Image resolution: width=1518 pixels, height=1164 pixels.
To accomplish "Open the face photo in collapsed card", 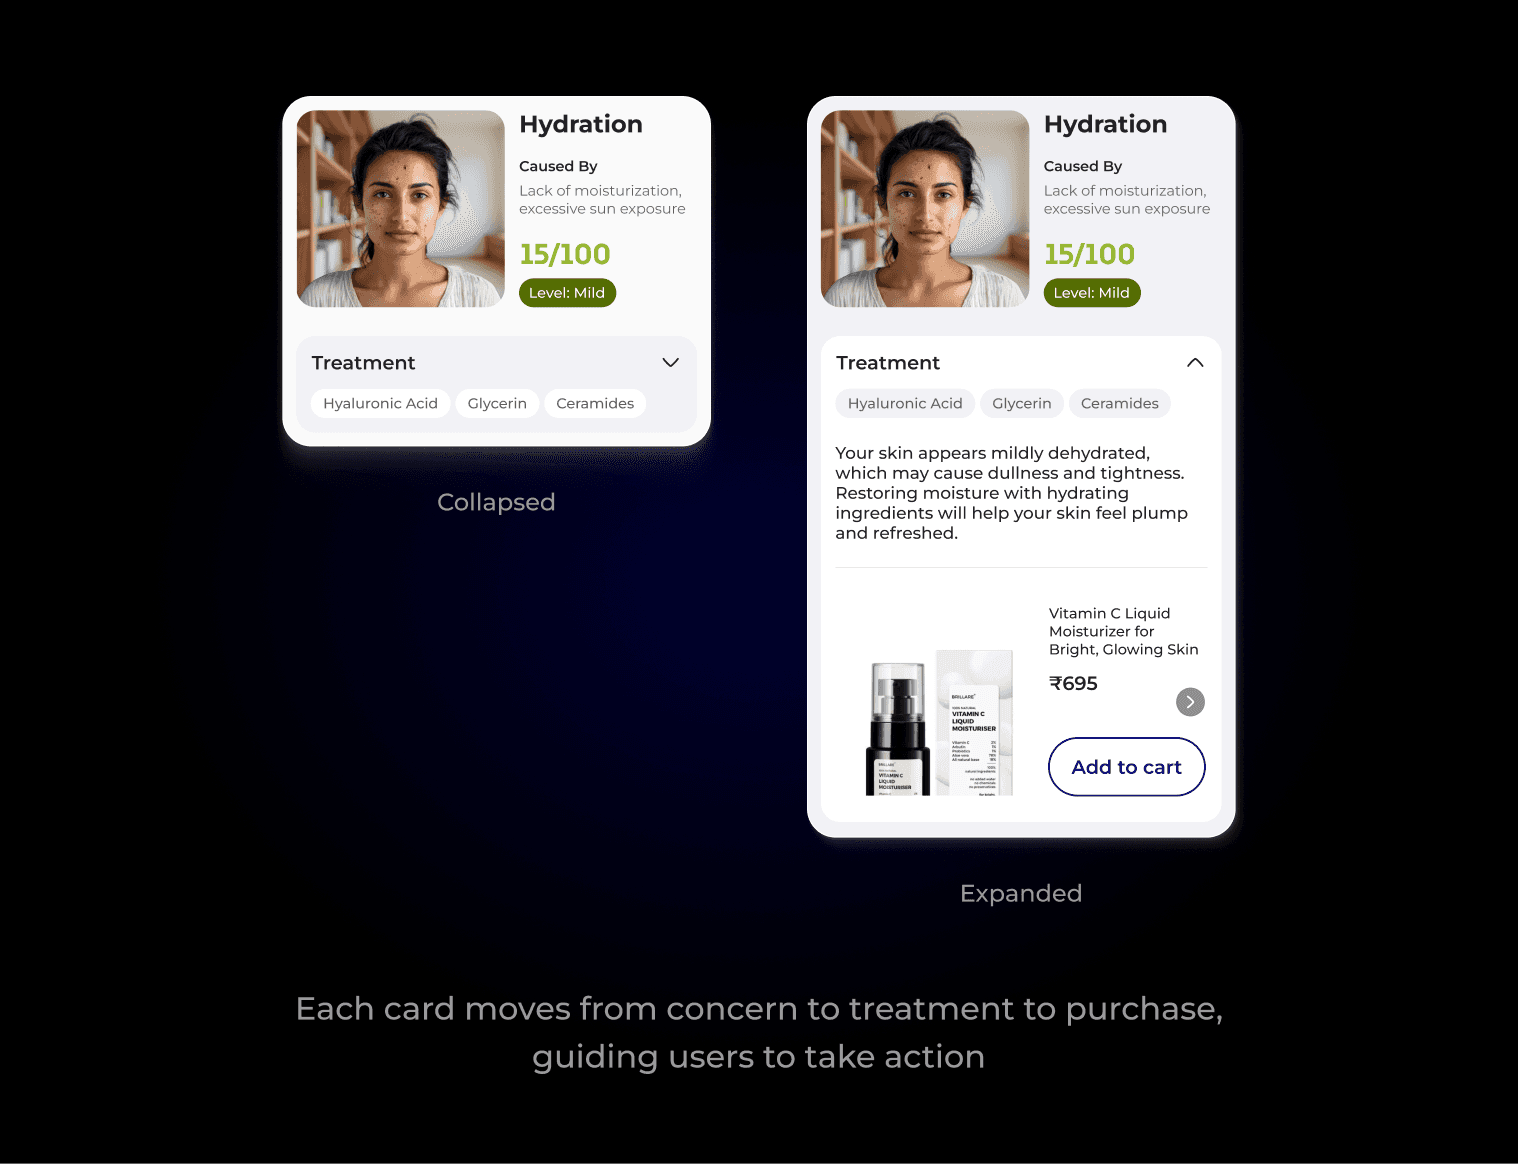I will click(401, 209).
